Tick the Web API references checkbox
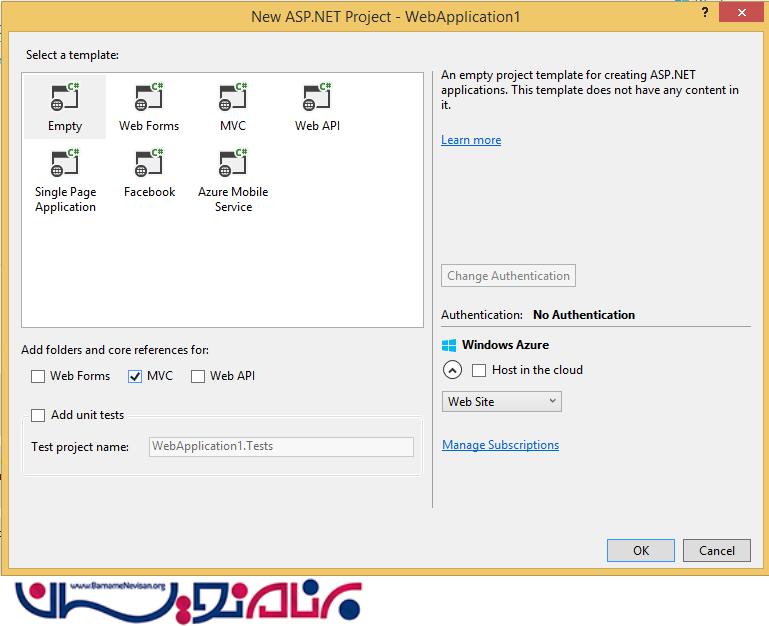The height and width of the screenshot is (626, 769). [198, 376]
